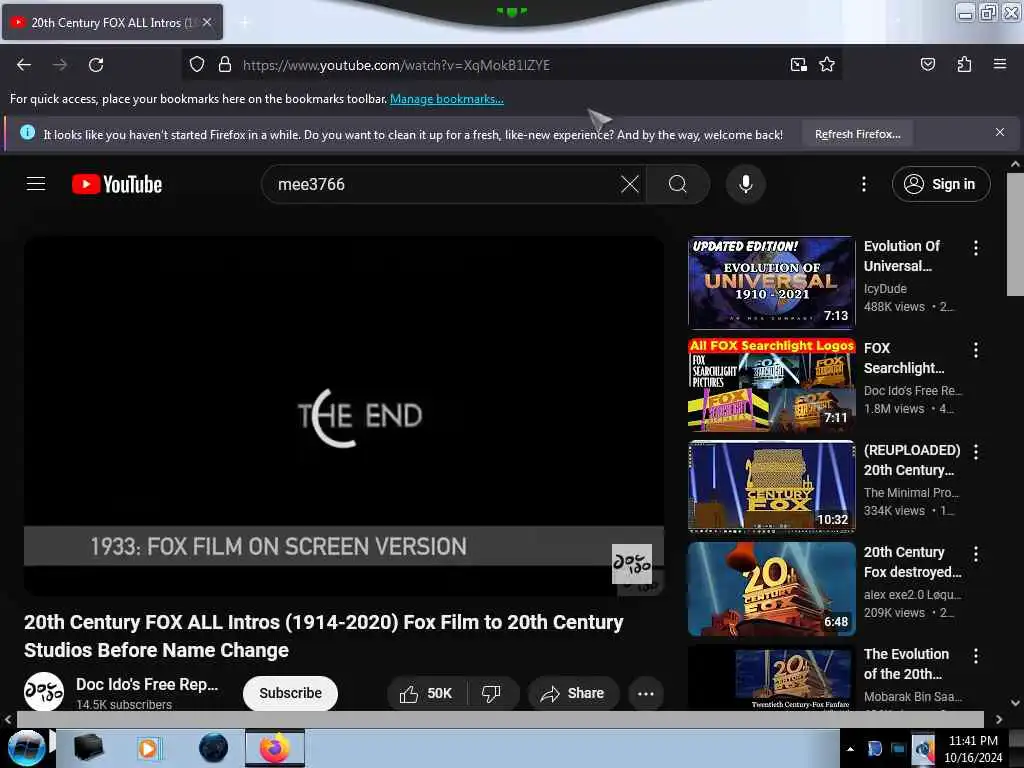Open the black box taskbar app
This screenshot has width=1024, height=768.
89,748
